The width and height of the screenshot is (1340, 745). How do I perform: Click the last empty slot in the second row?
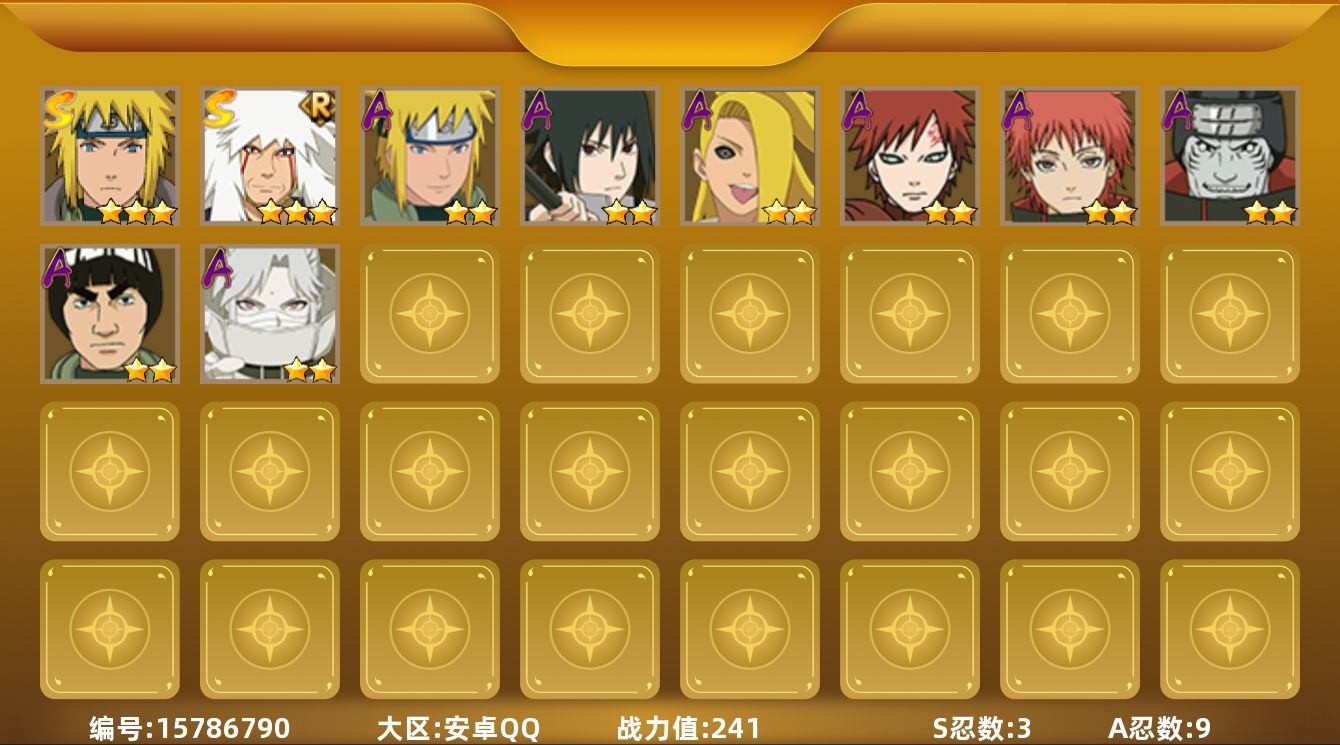coord(1230,314)
